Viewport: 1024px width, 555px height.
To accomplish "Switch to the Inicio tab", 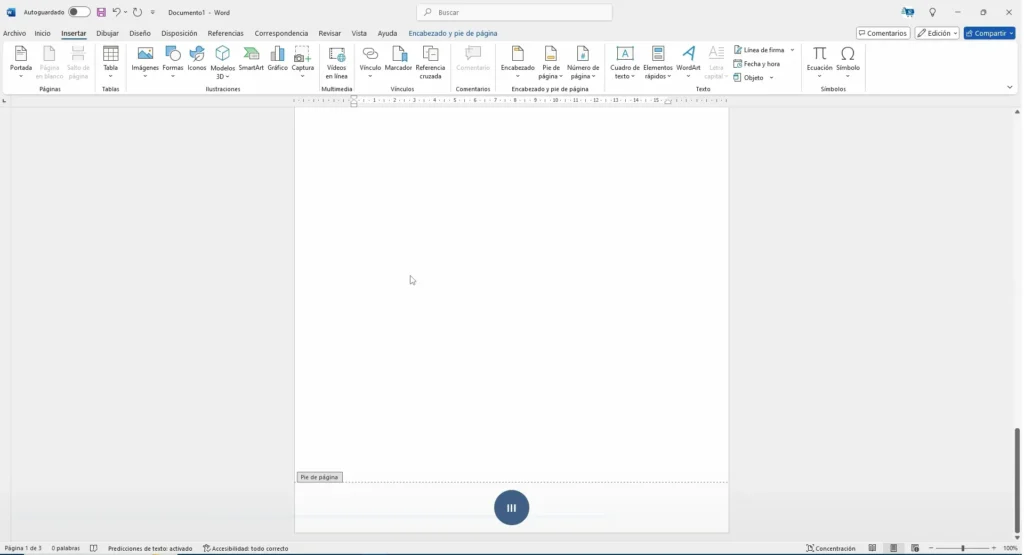I will click(42, 33).
